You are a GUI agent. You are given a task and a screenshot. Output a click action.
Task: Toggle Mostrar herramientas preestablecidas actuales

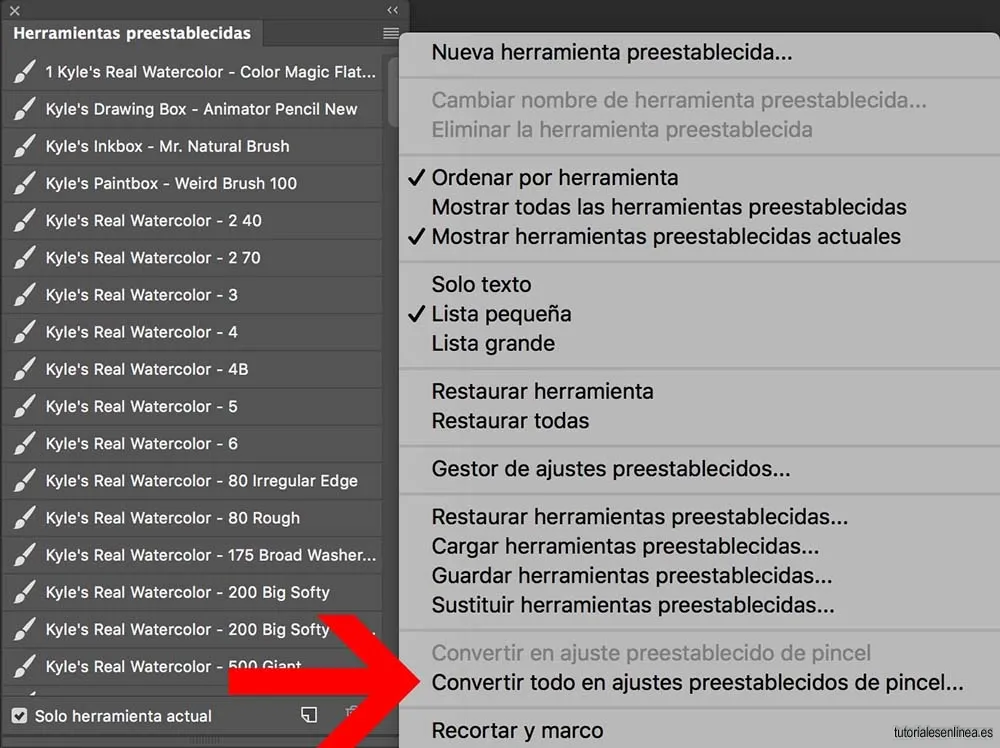(x=666, y=237)
